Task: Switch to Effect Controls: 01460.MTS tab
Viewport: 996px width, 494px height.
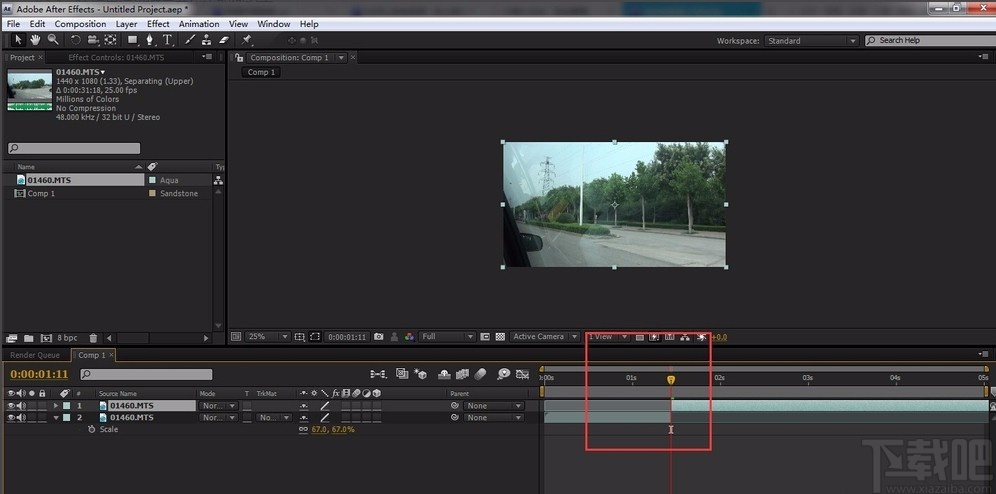Action: click(x=116, y=57)
